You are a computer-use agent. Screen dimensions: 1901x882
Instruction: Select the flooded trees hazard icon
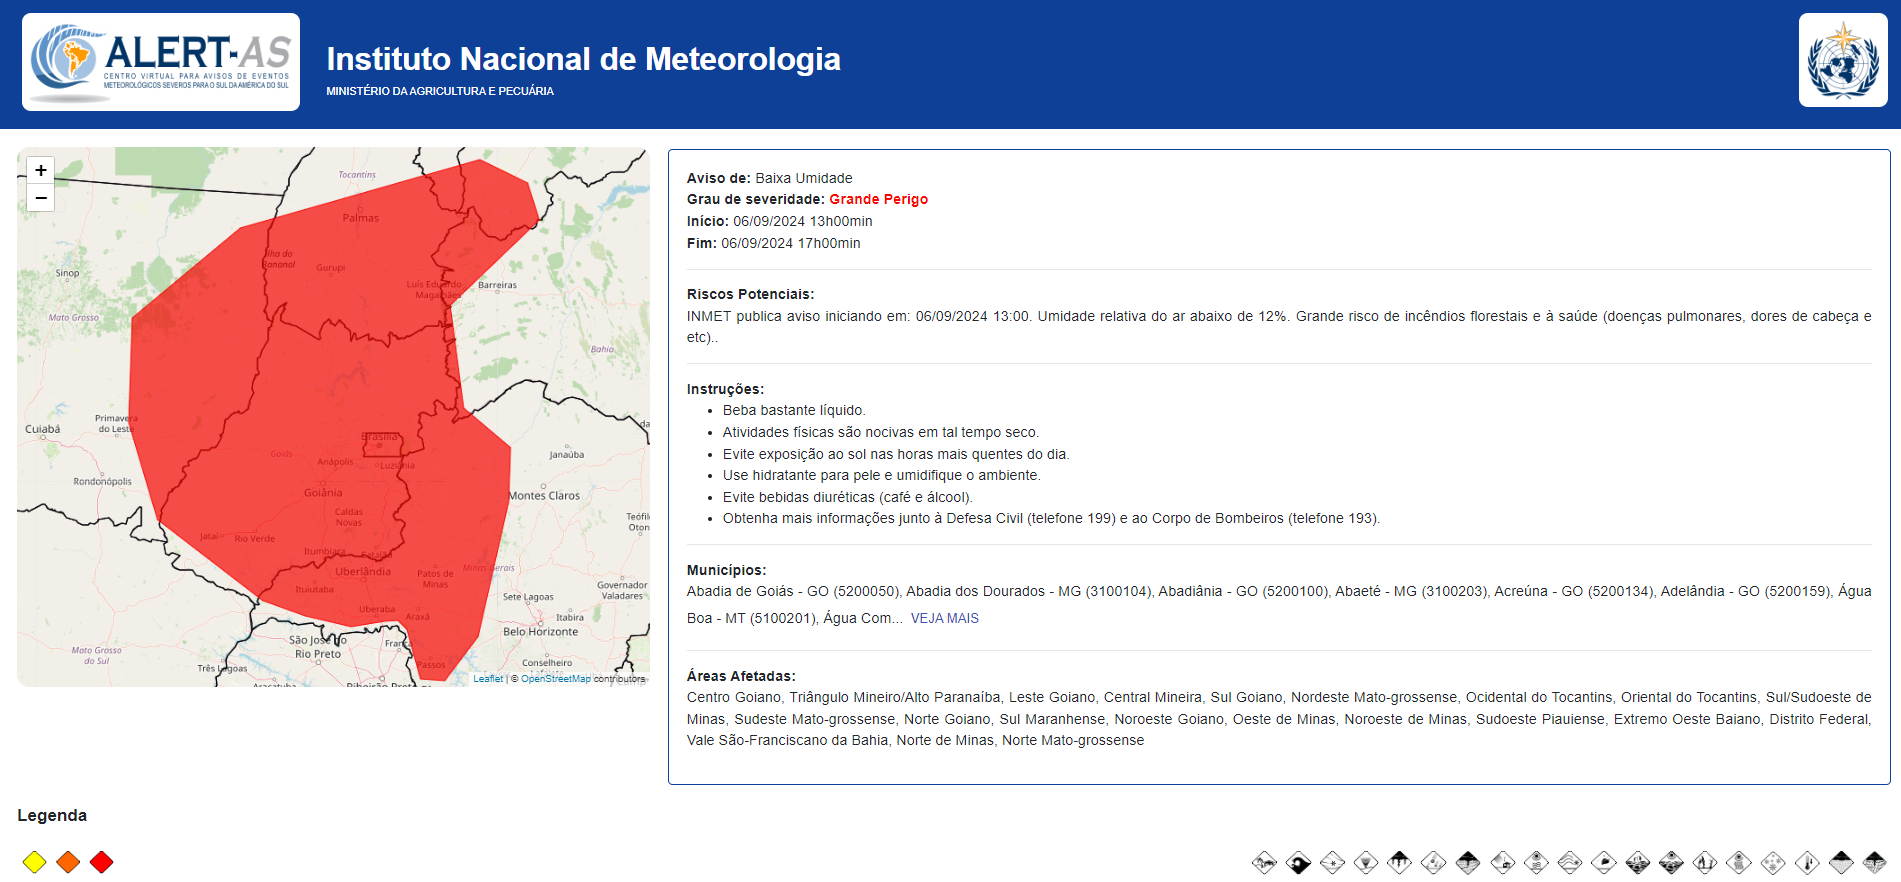click(1637, 862)
